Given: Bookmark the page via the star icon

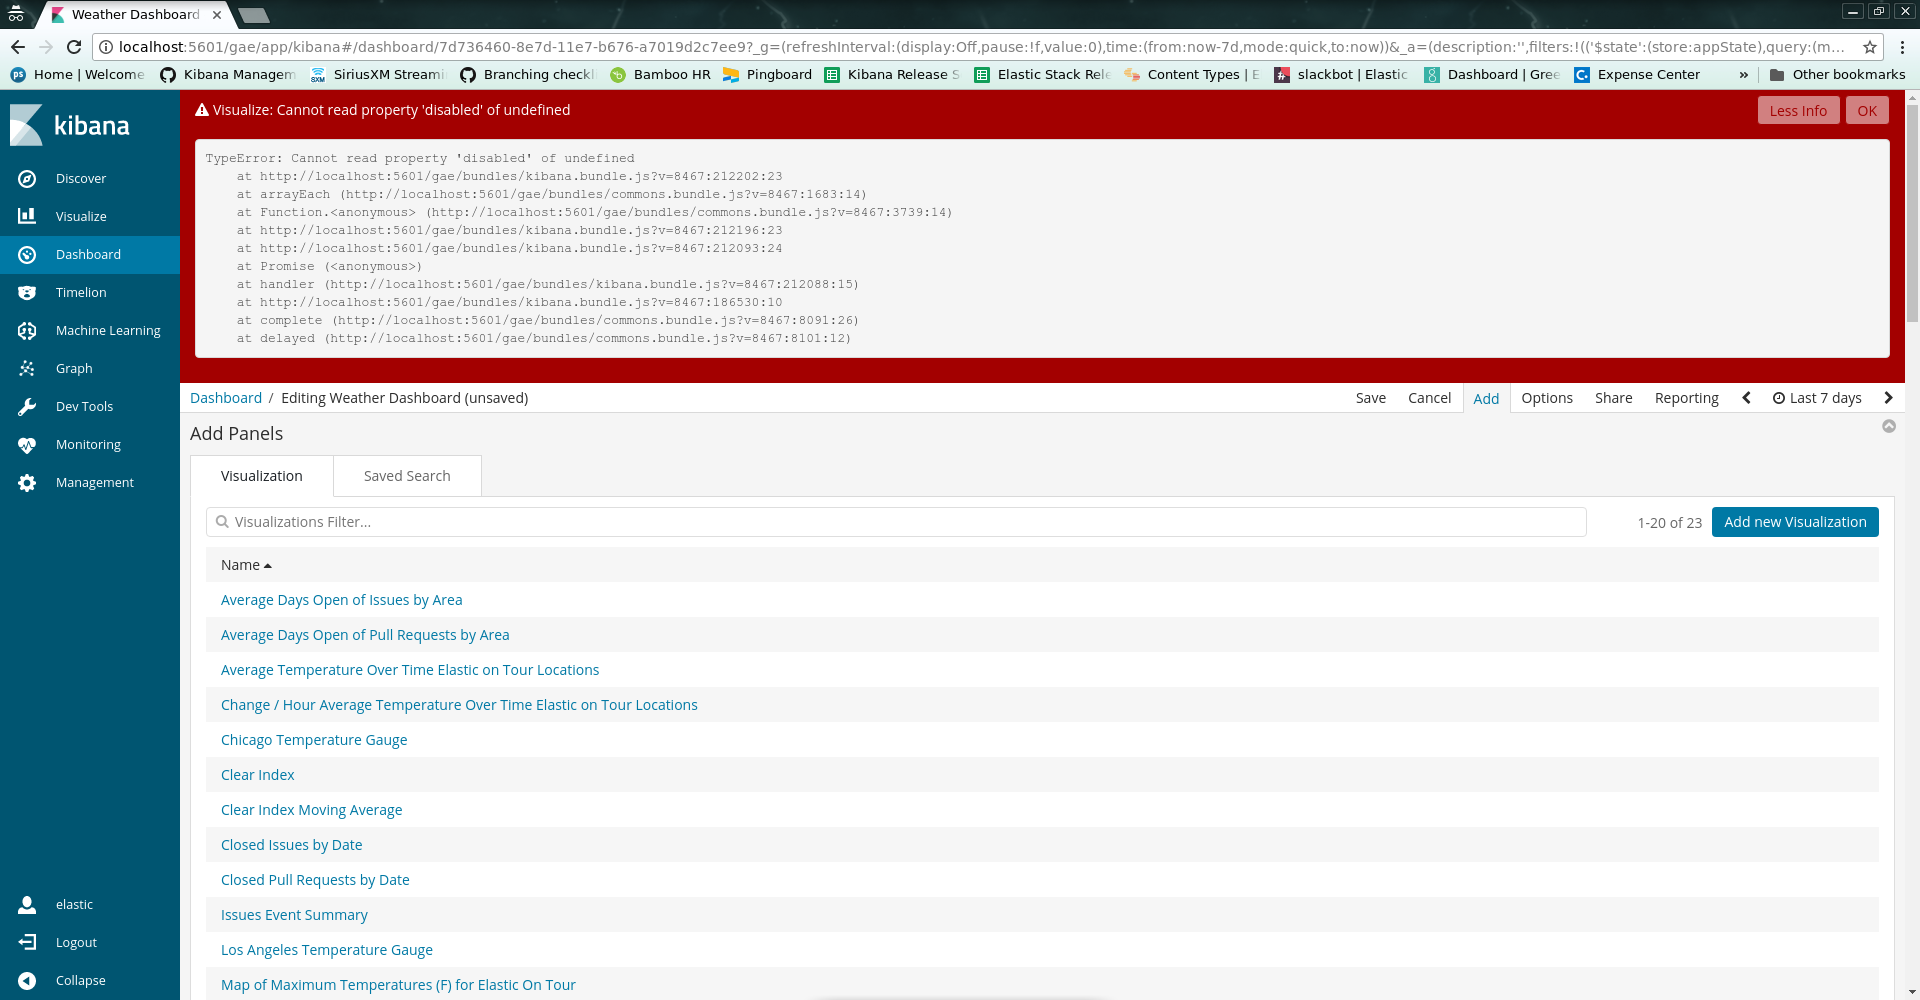Looking at the screenshot, I should [1870, 46].
